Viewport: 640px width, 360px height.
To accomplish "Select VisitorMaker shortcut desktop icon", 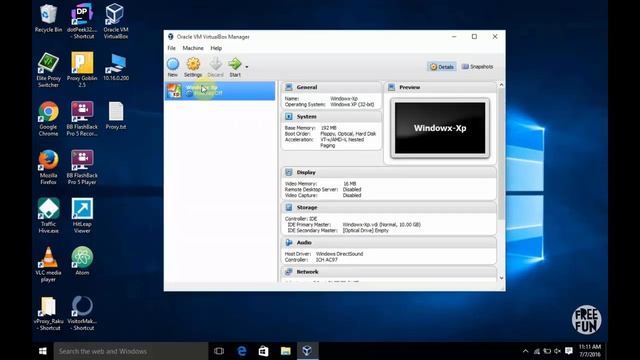I will point(81,313).
